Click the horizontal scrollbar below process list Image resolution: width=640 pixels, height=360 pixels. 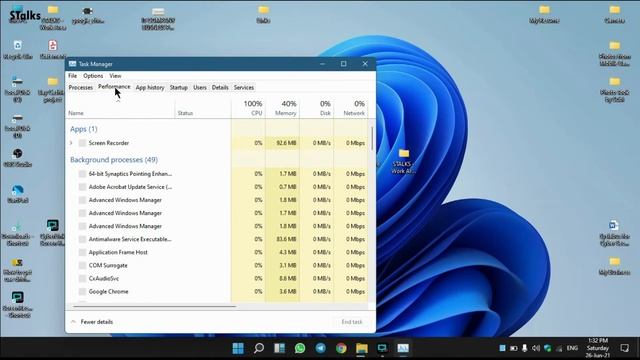(x=154, y=306)
